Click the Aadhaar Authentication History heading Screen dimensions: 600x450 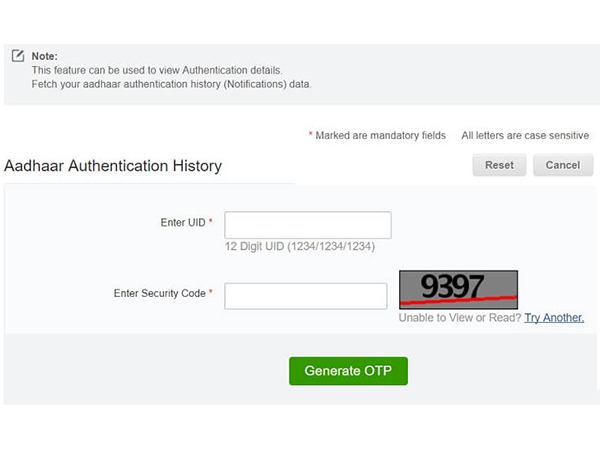[113, 166]
